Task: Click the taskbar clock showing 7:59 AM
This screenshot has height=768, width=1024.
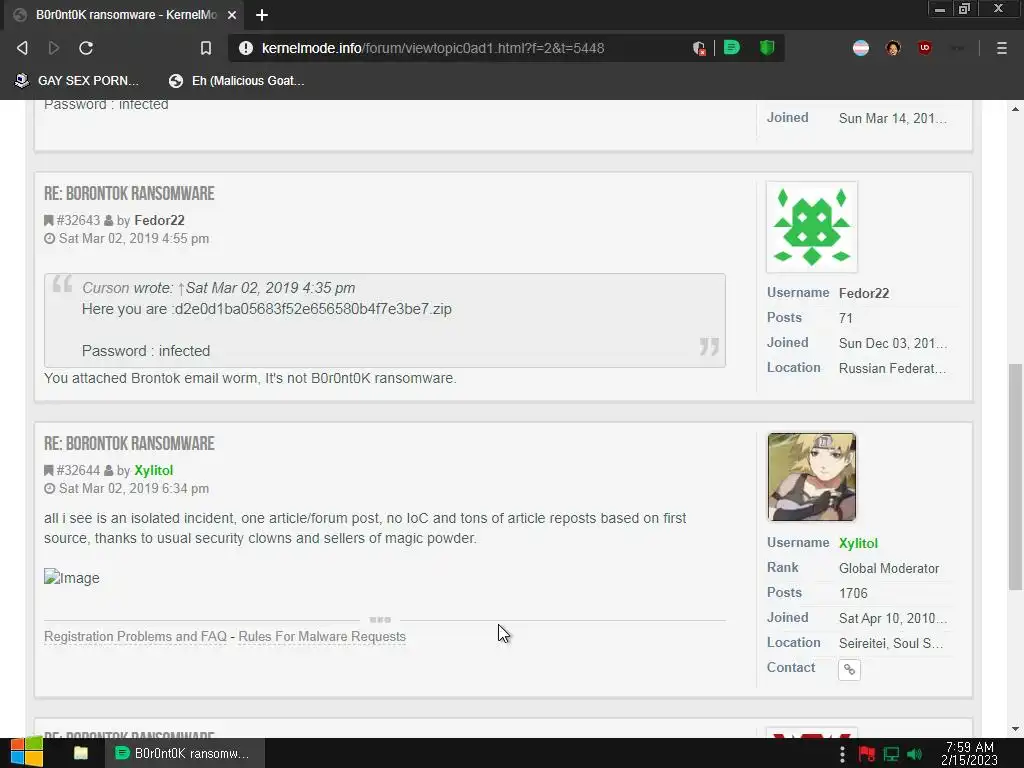Action: [x=970, y=753]
